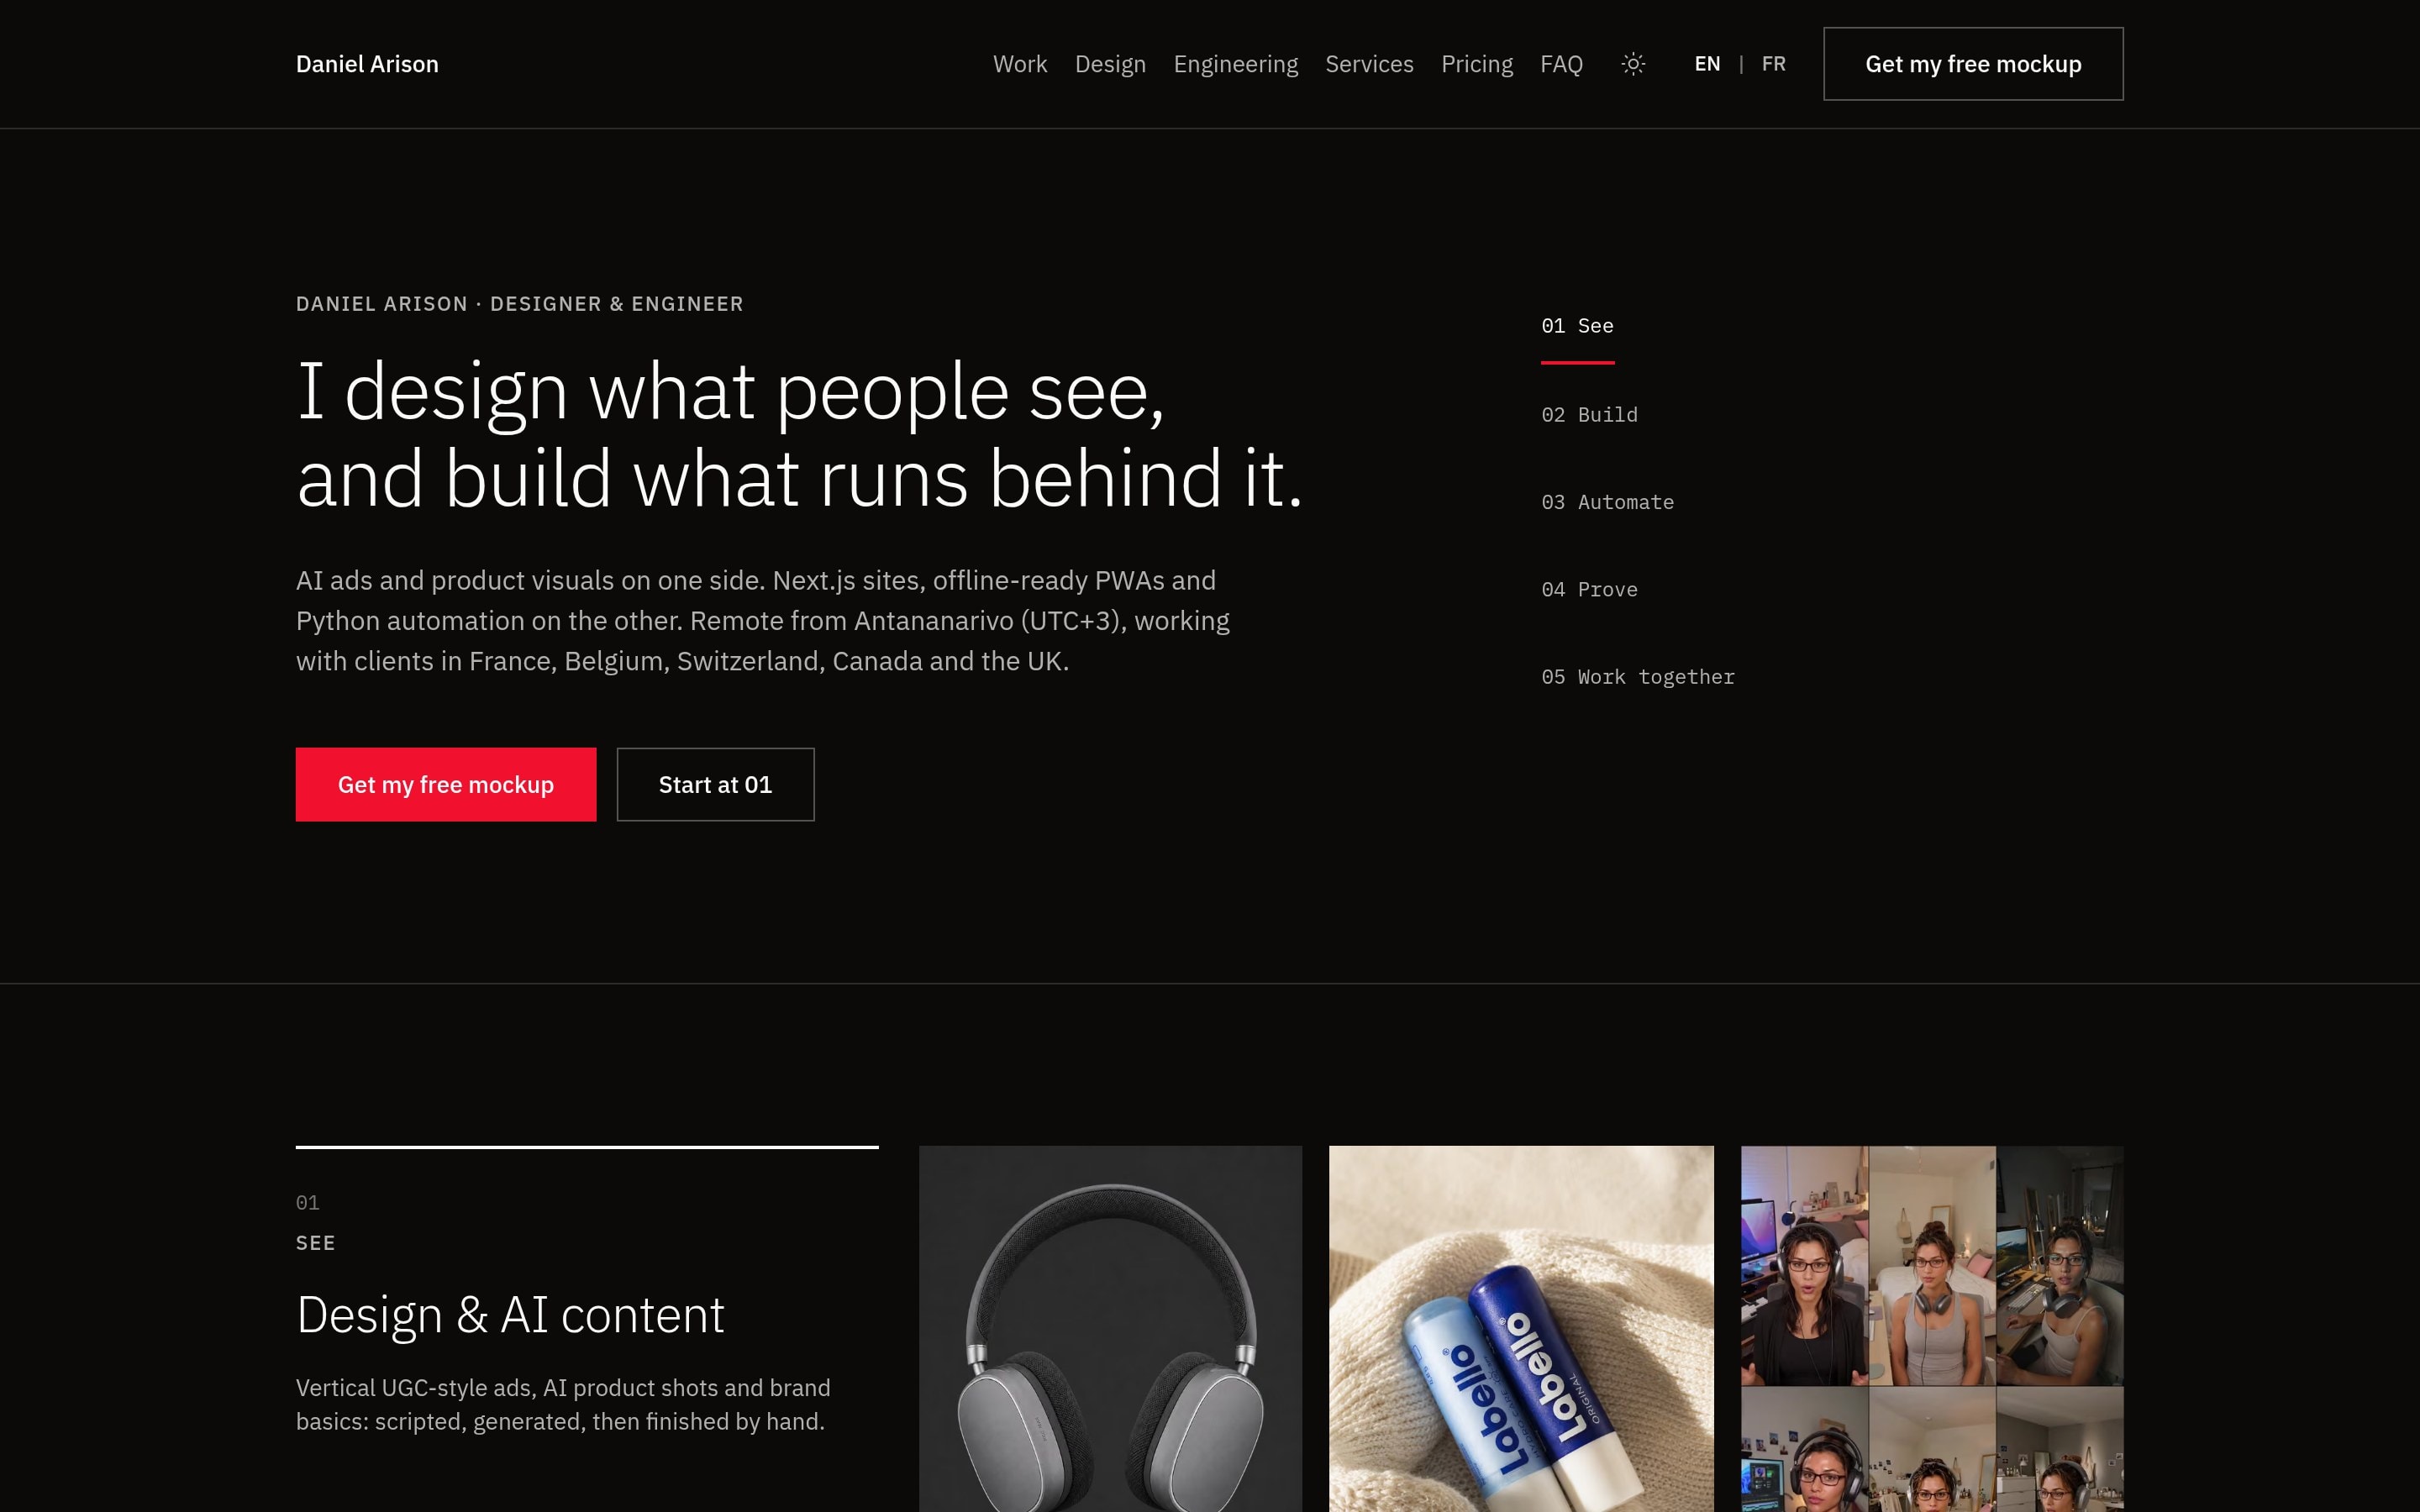Open the Work nav item
Screen dimensions: 2420x1512
point(1020,64)
